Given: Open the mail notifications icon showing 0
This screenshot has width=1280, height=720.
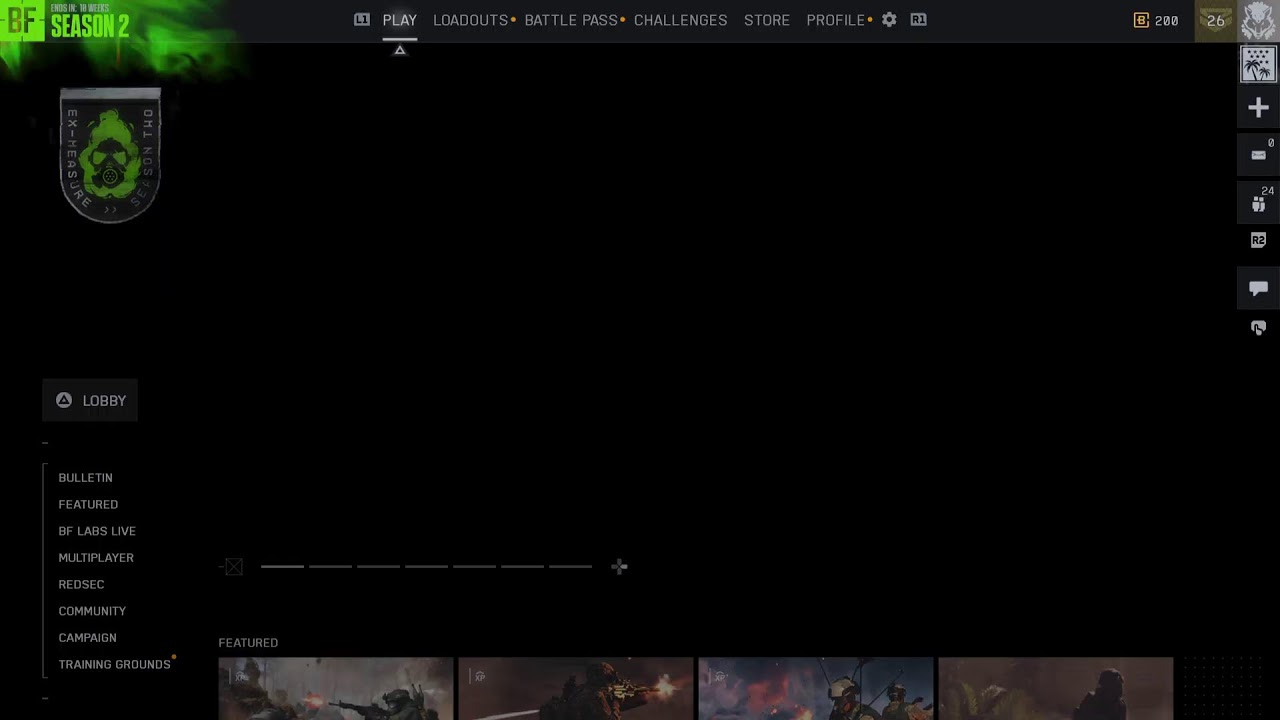Looking at the screenshot, I should tap(1258, 155).
